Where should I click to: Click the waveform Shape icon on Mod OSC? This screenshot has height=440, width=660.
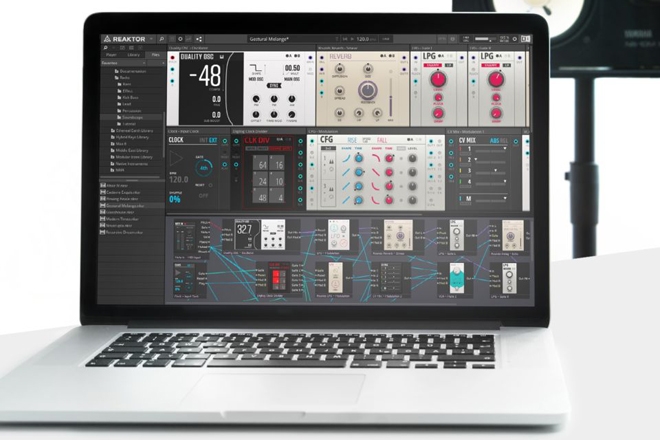[256, 68]
